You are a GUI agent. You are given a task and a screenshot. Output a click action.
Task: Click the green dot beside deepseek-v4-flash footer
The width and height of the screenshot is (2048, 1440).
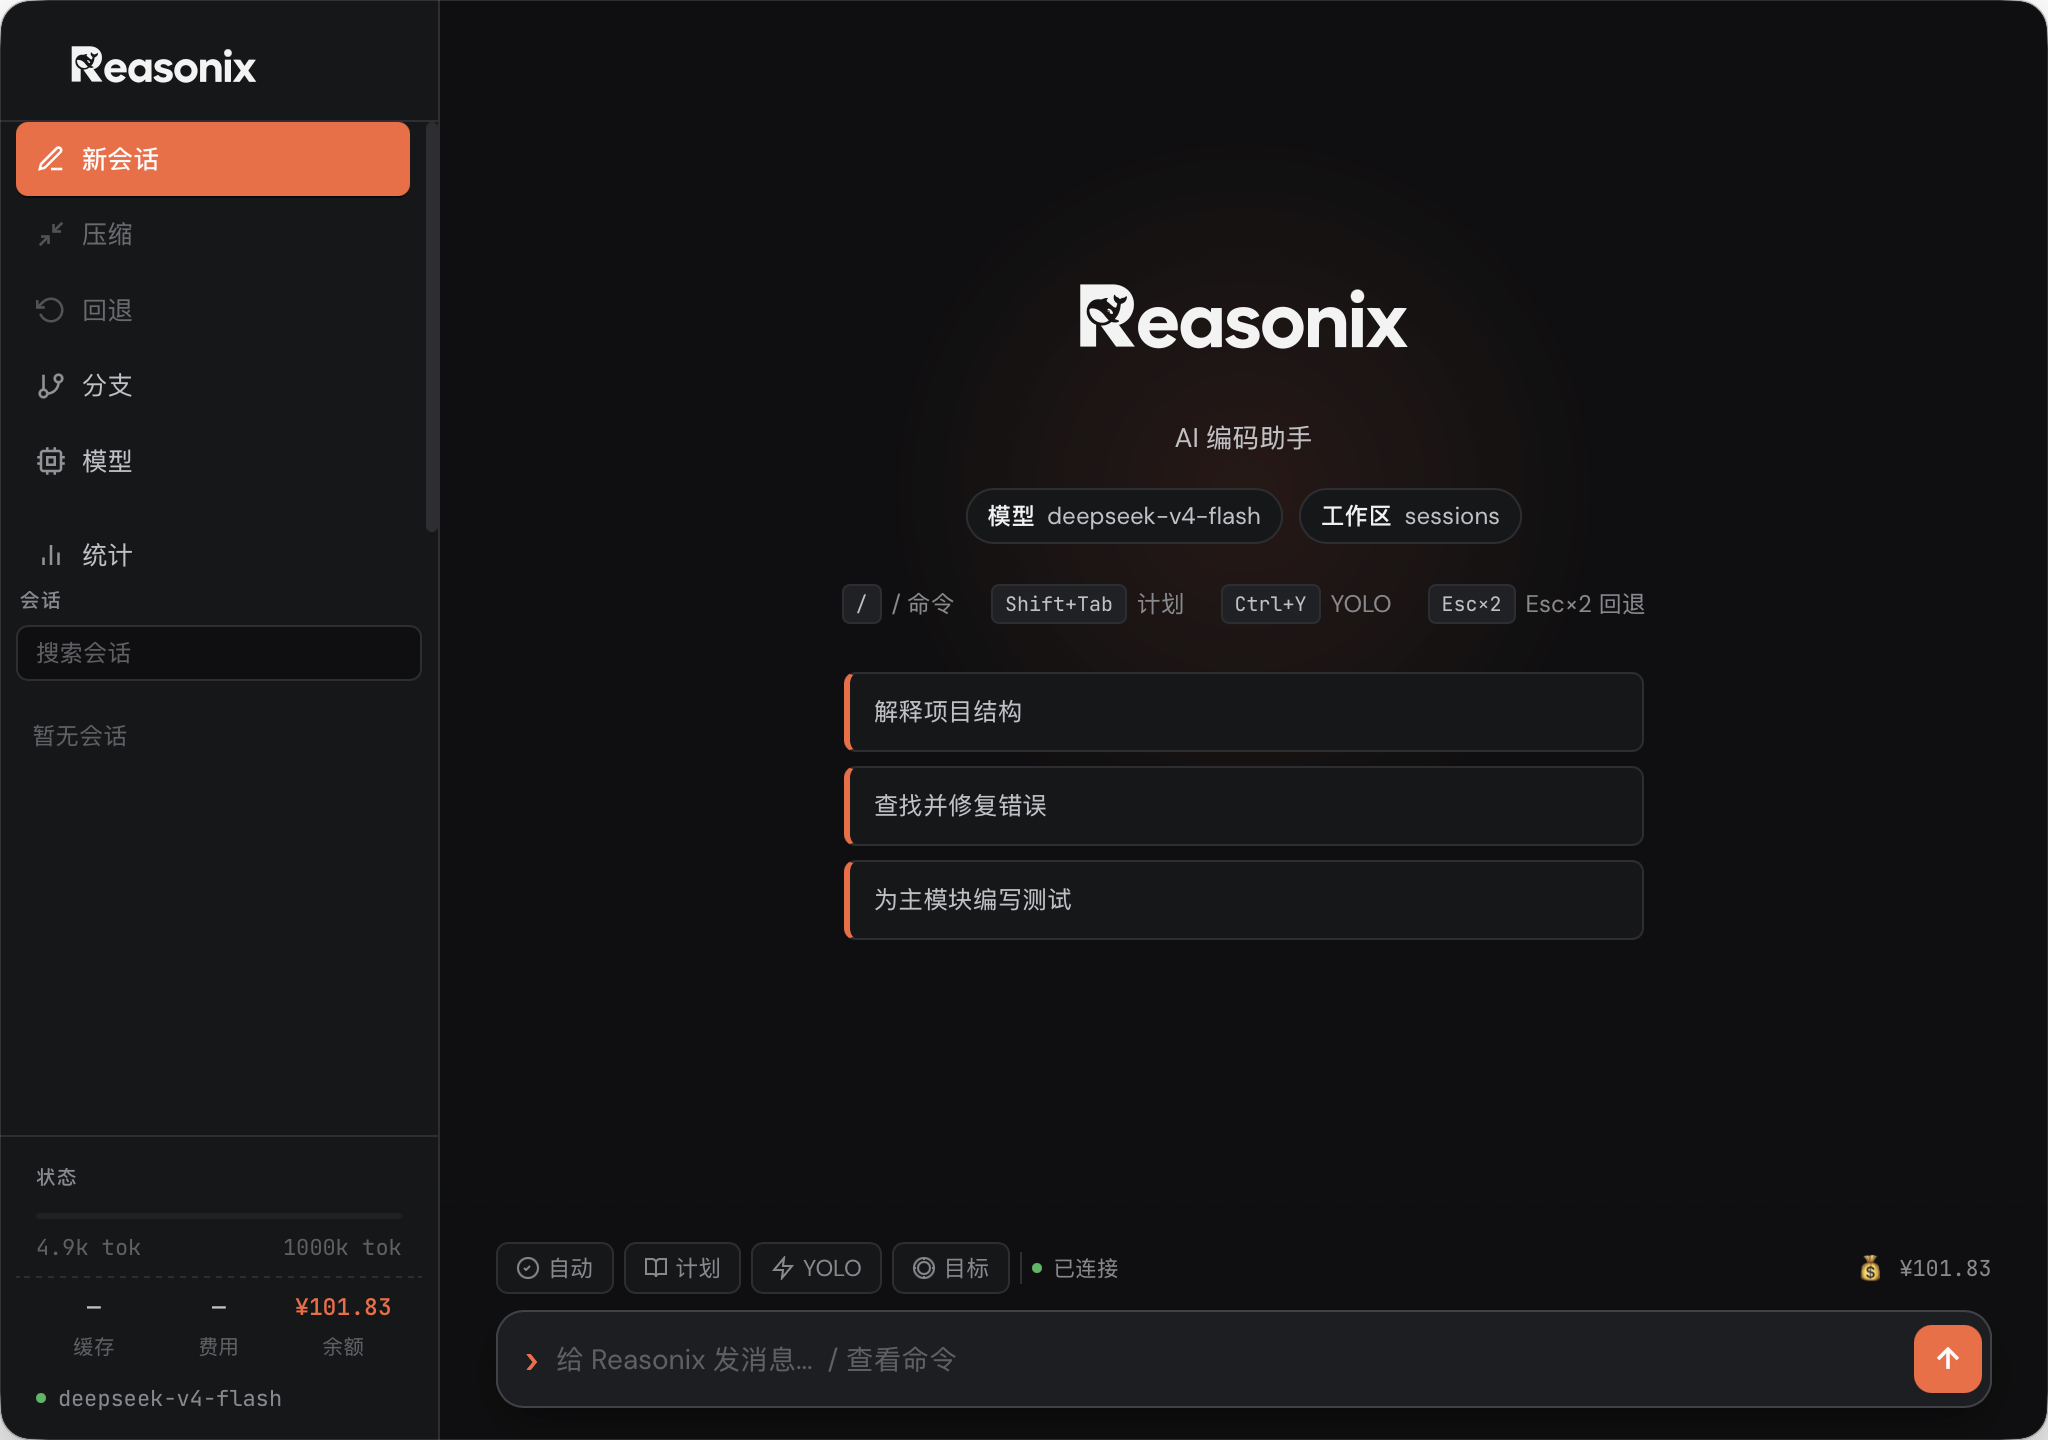41,1398
